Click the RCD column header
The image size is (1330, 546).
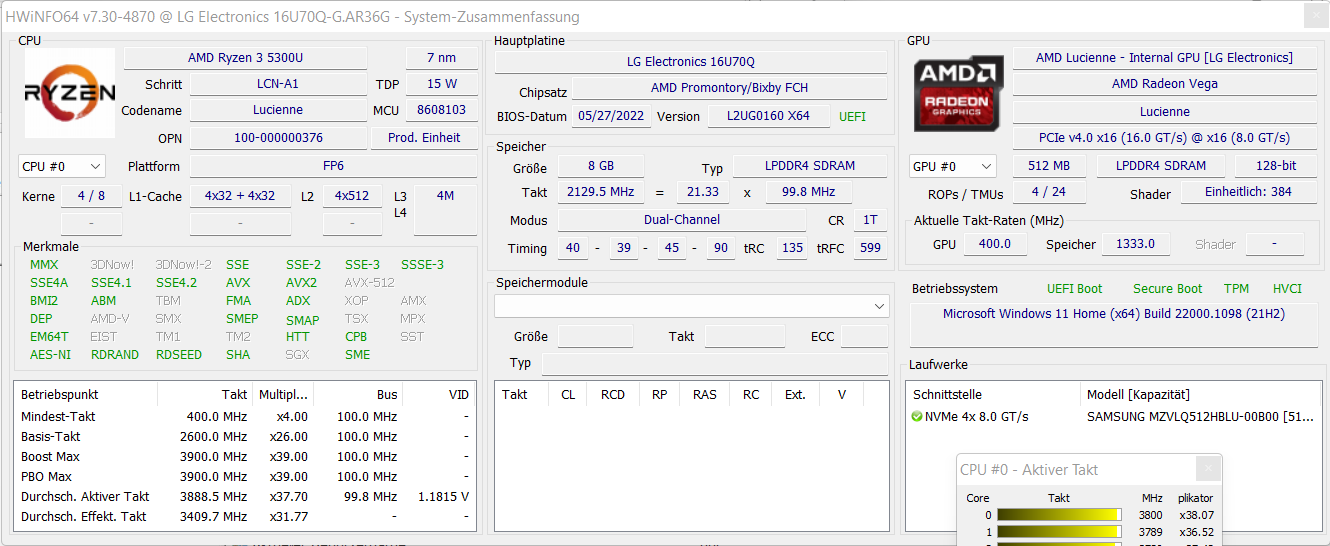pos(613,394)
